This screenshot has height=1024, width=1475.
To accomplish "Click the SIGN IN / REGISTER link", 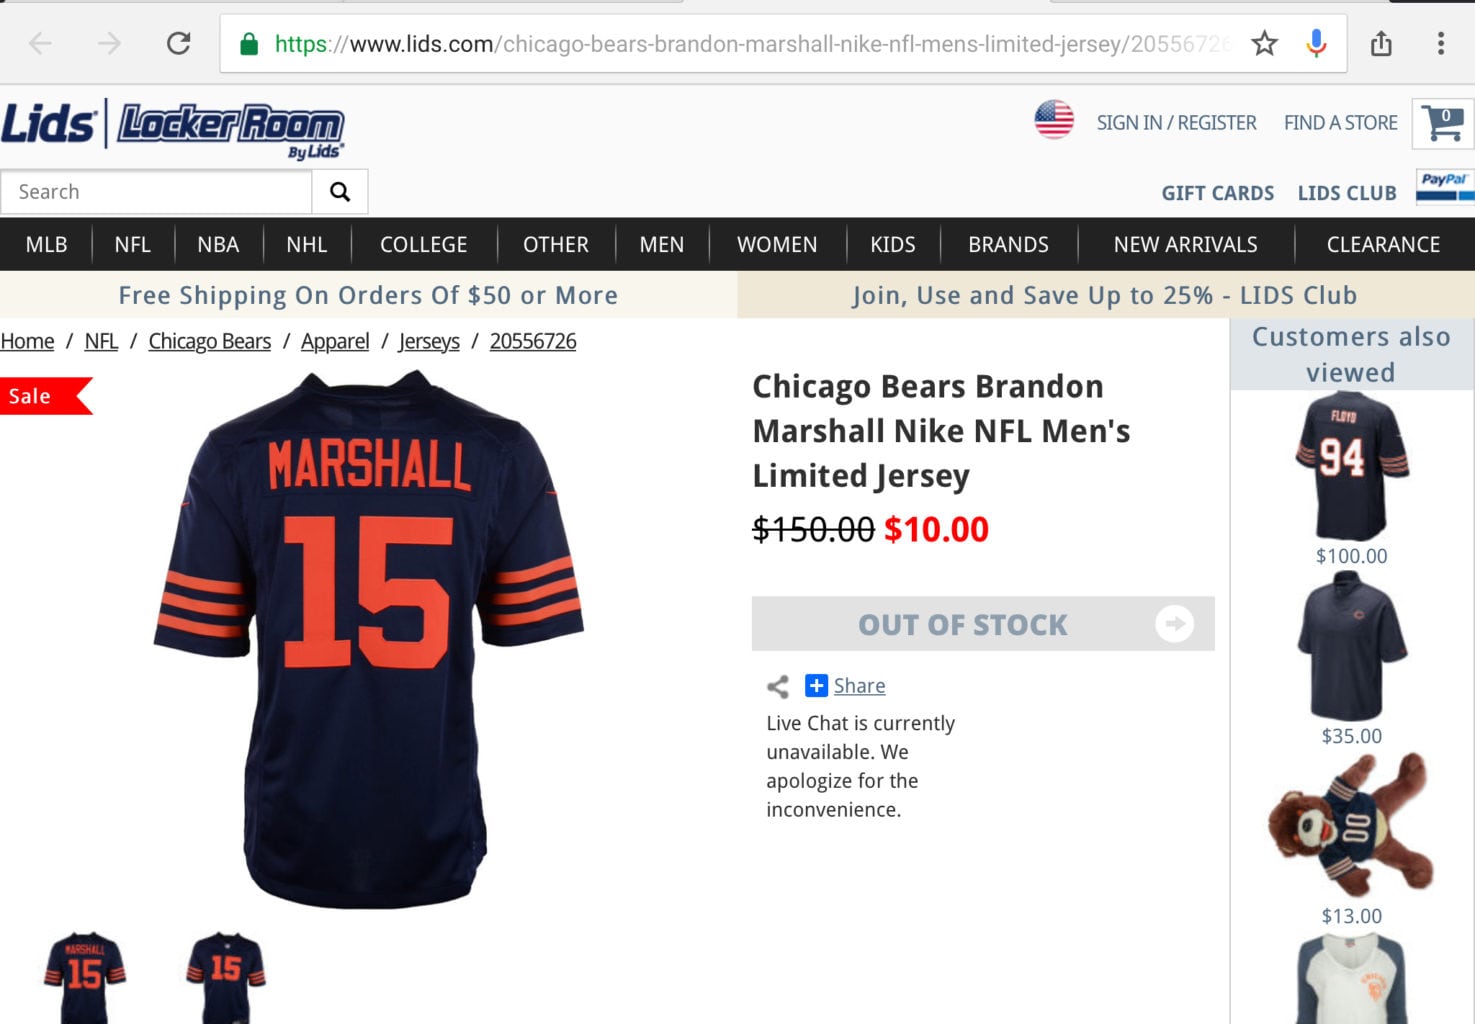I will tap(1176, 122).
